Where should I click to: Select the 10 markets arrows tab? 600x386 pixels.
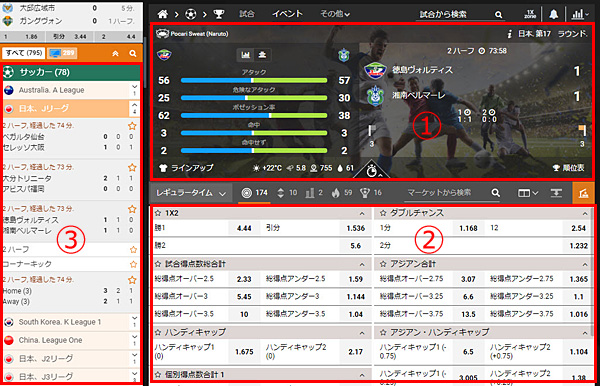point(287,192)
